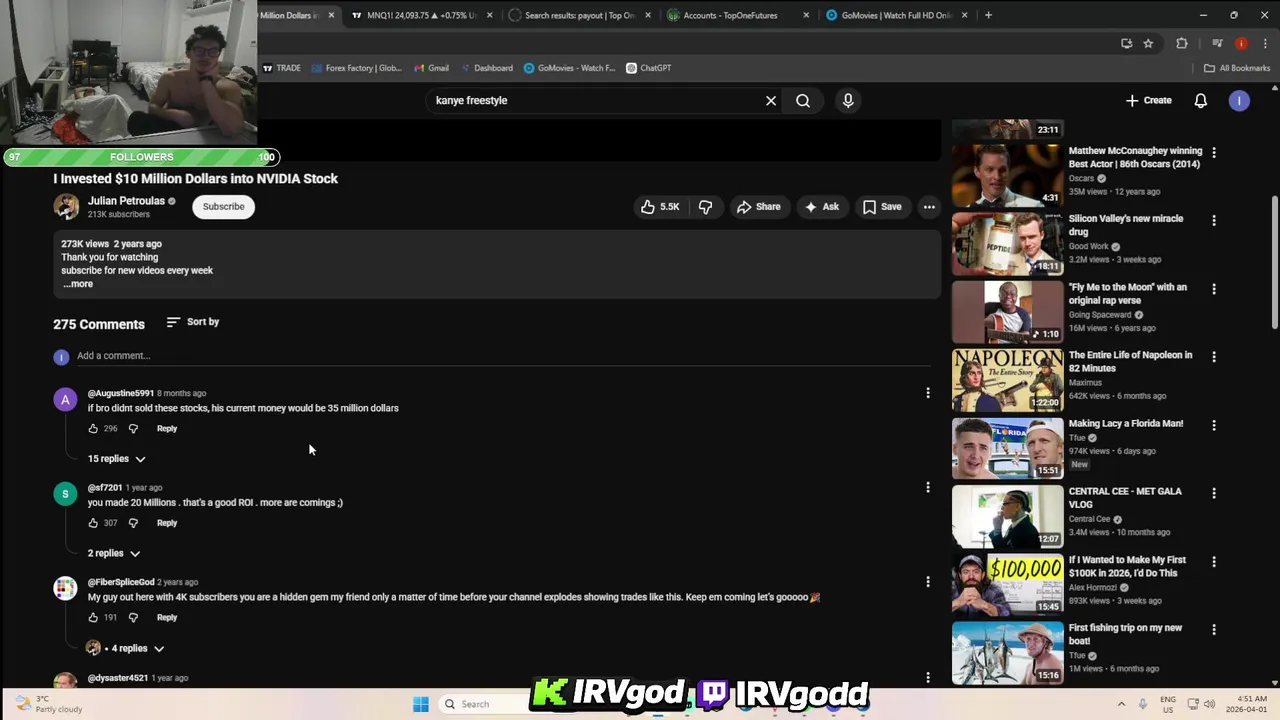Open options for Making Lacy video

[x=1214, y=425]
